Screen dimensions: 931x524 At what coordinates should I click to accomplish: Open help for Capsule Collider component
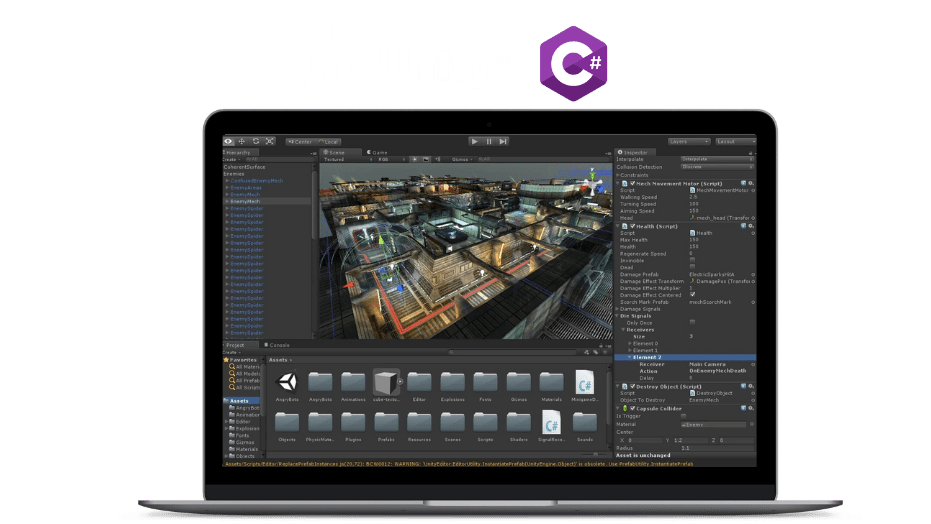(743, 408)
